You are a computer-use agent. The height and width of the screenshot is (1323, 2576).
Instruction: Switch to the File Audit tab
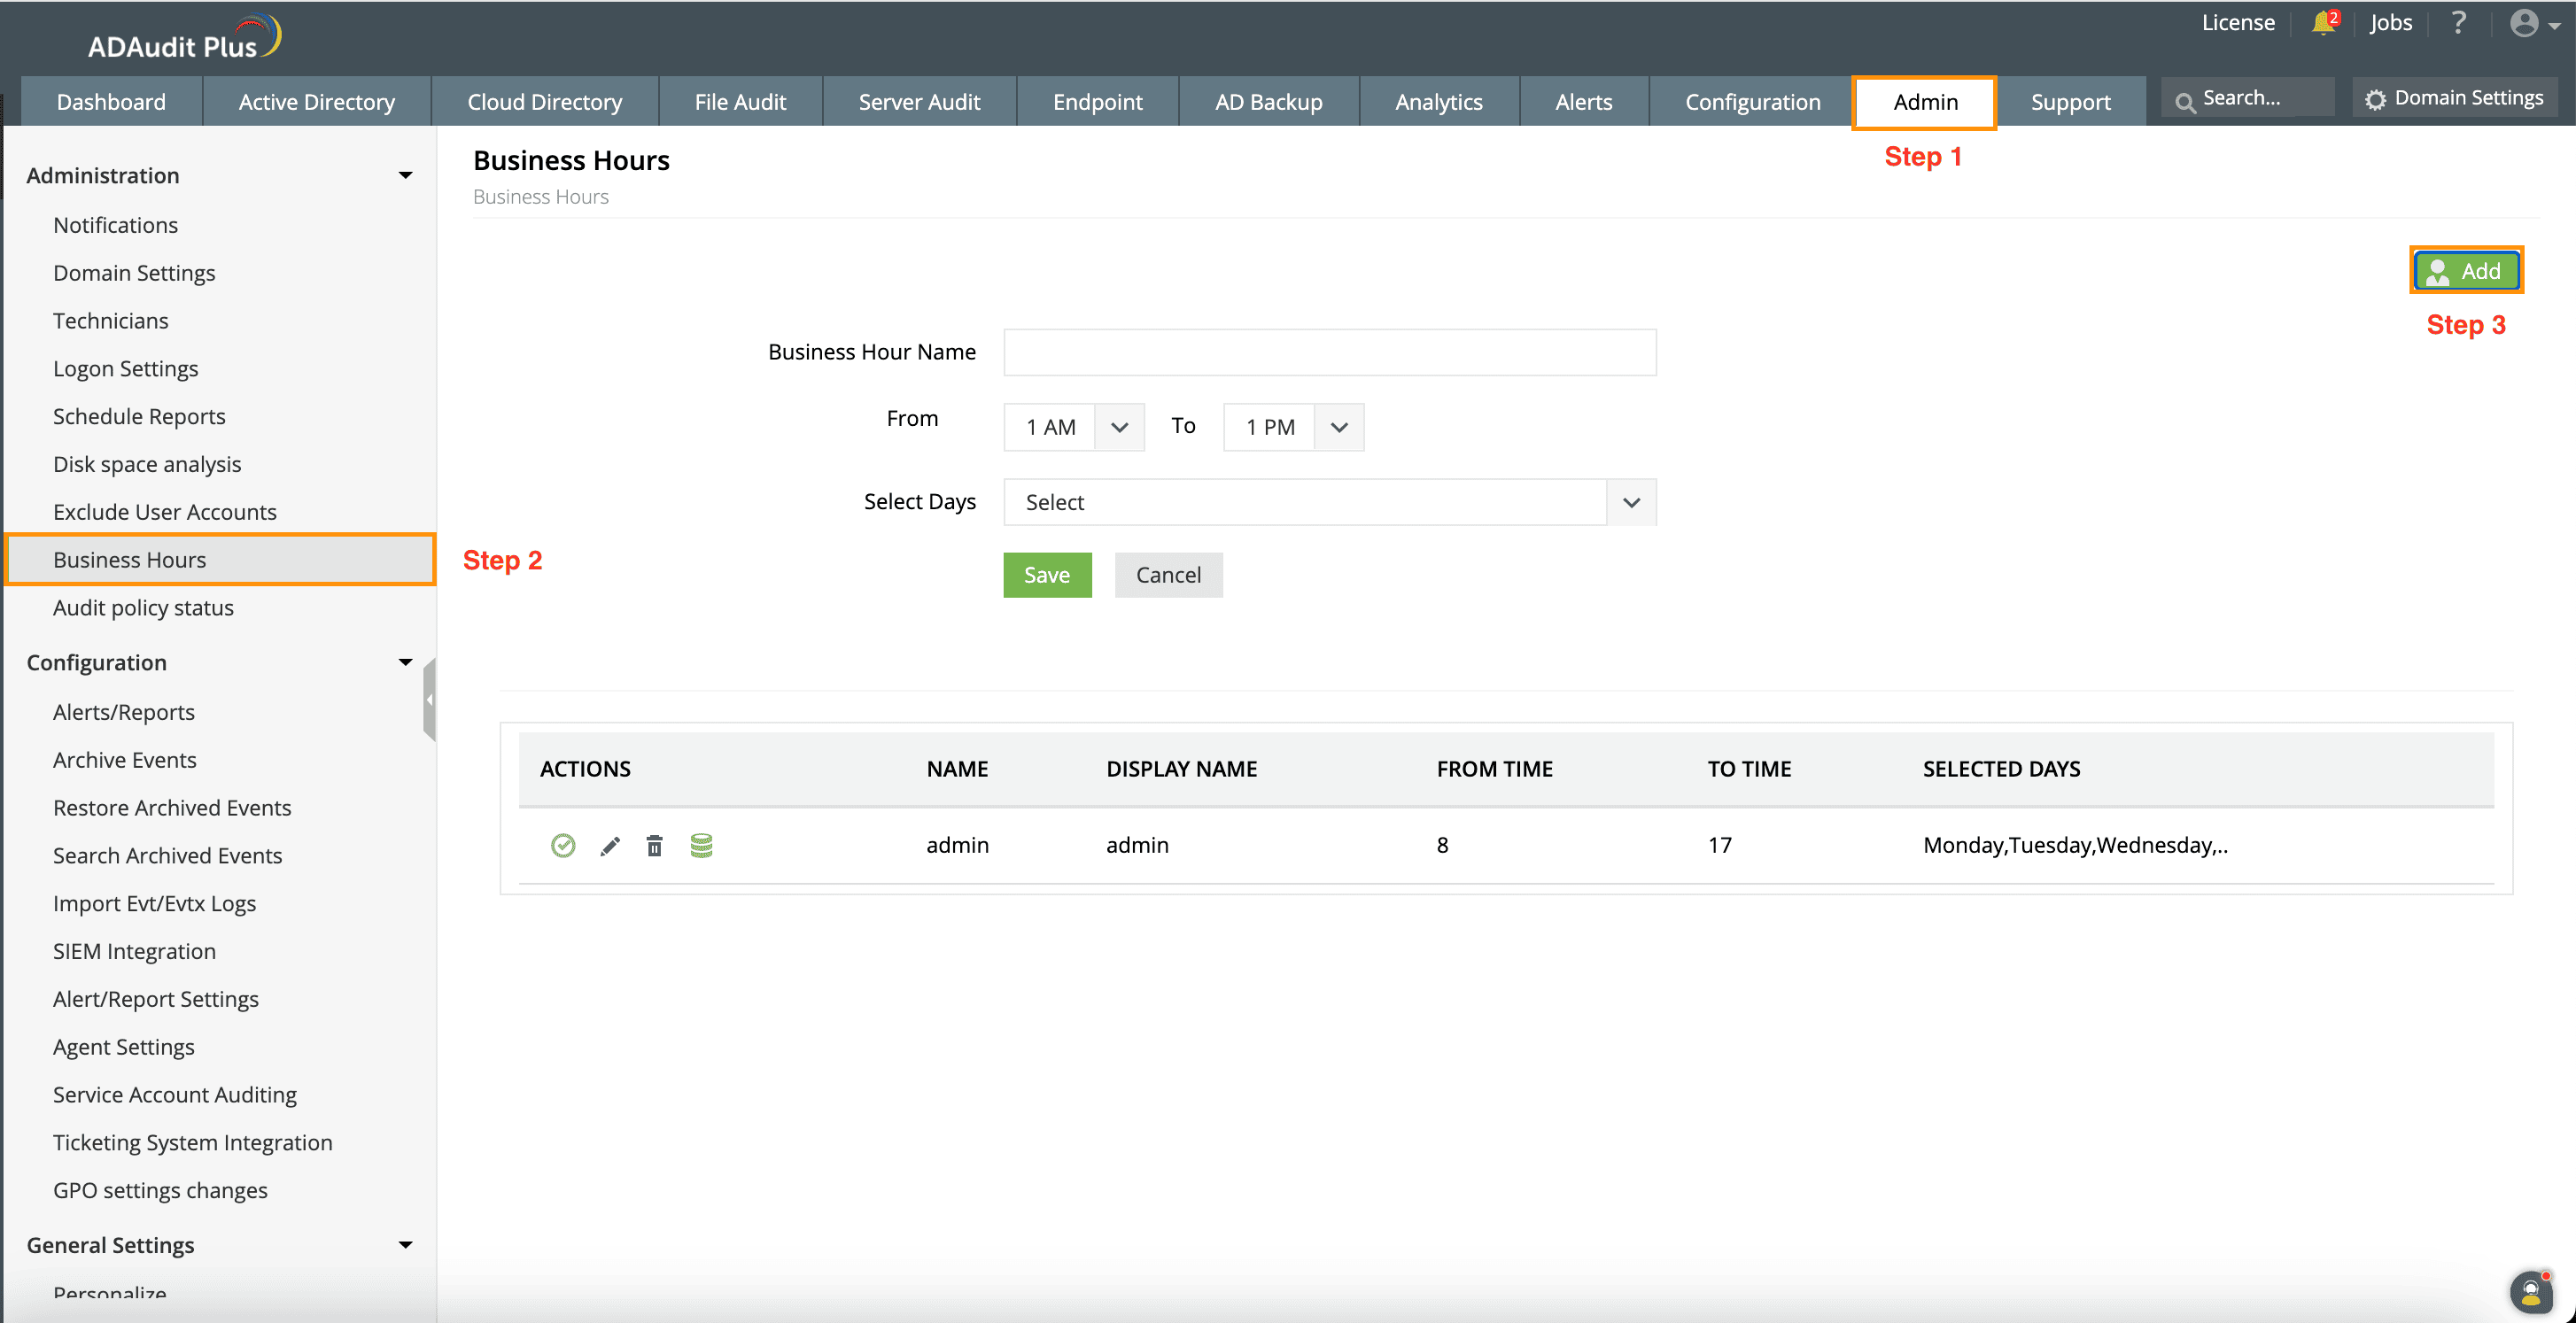[739, 102]
